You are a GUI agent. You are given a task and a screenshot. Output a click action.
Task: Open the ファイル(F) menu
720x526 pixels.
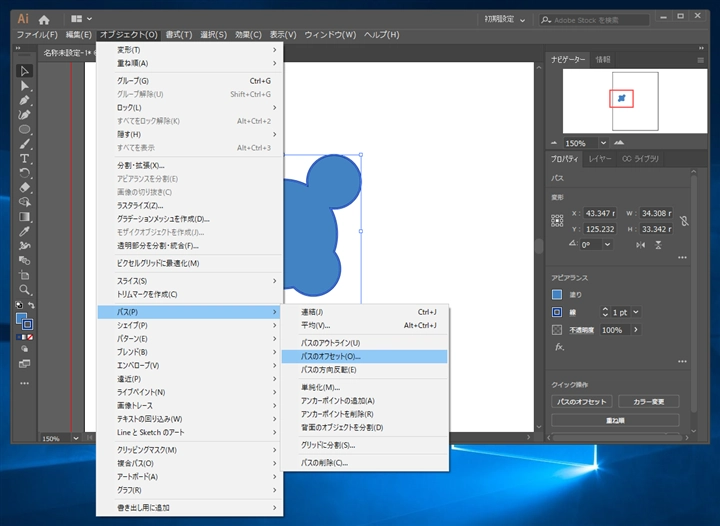pos(37,35)
